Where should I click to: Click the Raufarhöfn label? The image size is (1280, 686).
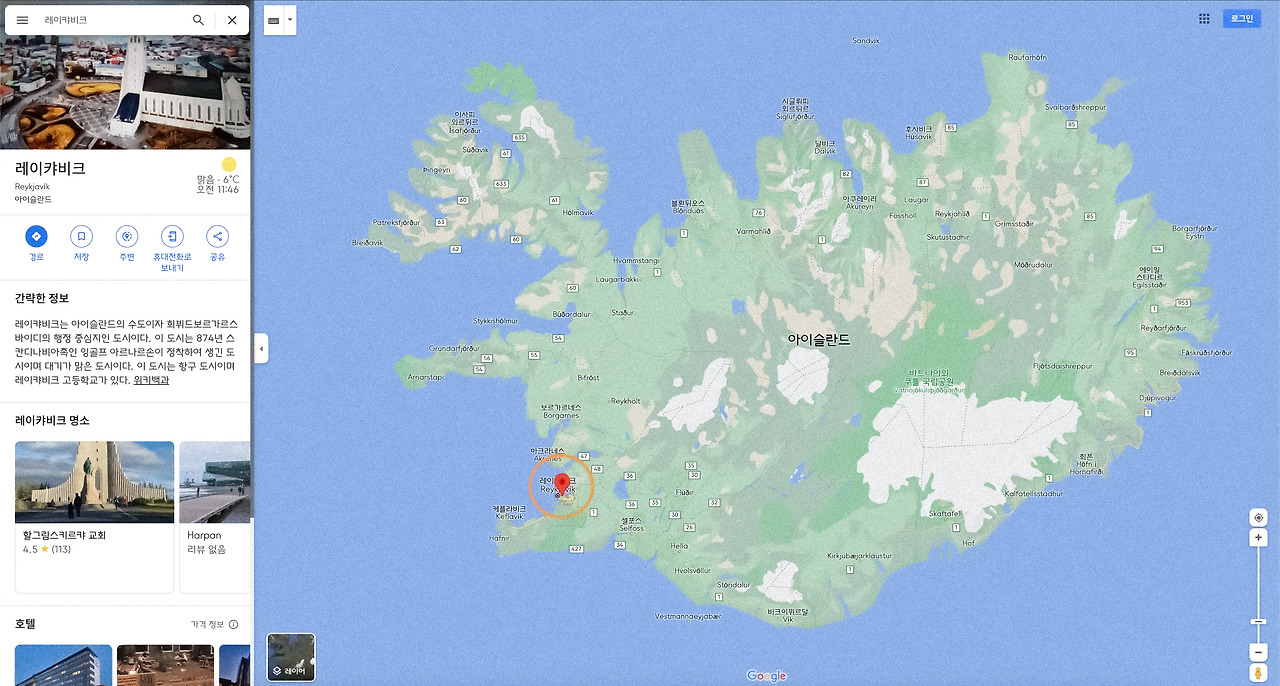pos(1027,58)
